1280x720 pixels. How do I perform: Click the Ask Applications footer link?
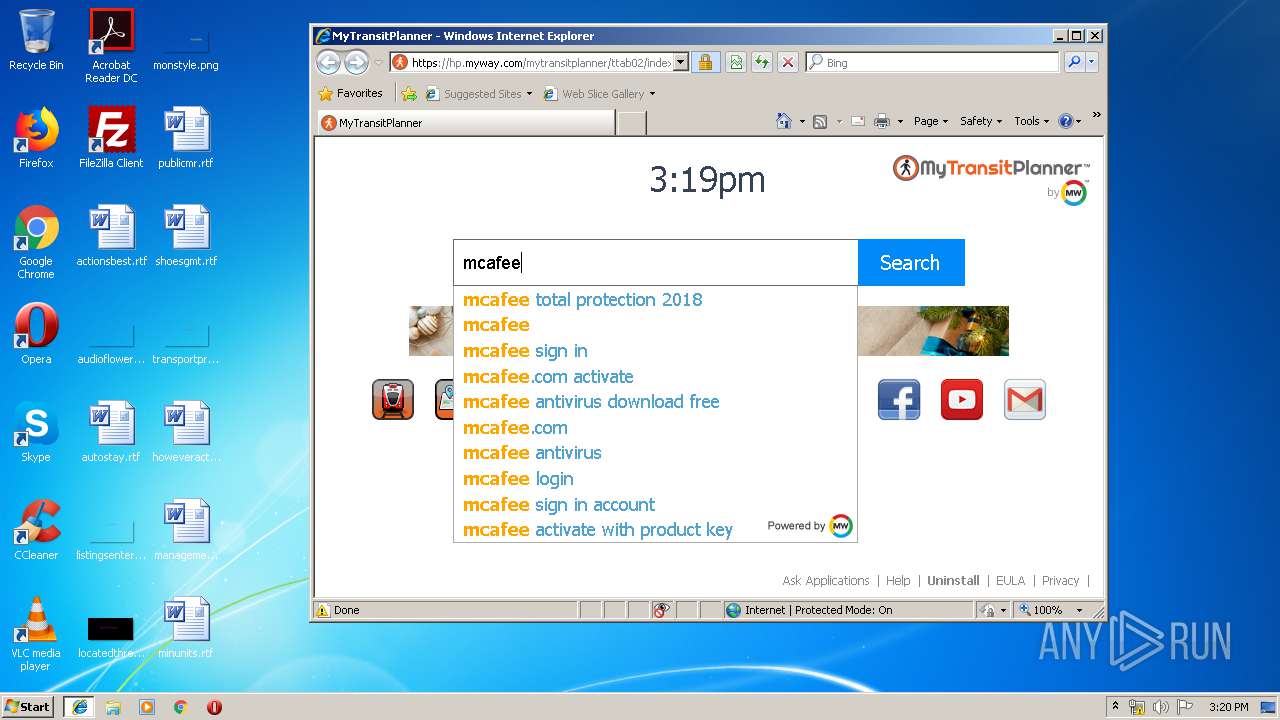tap(826, 581)
